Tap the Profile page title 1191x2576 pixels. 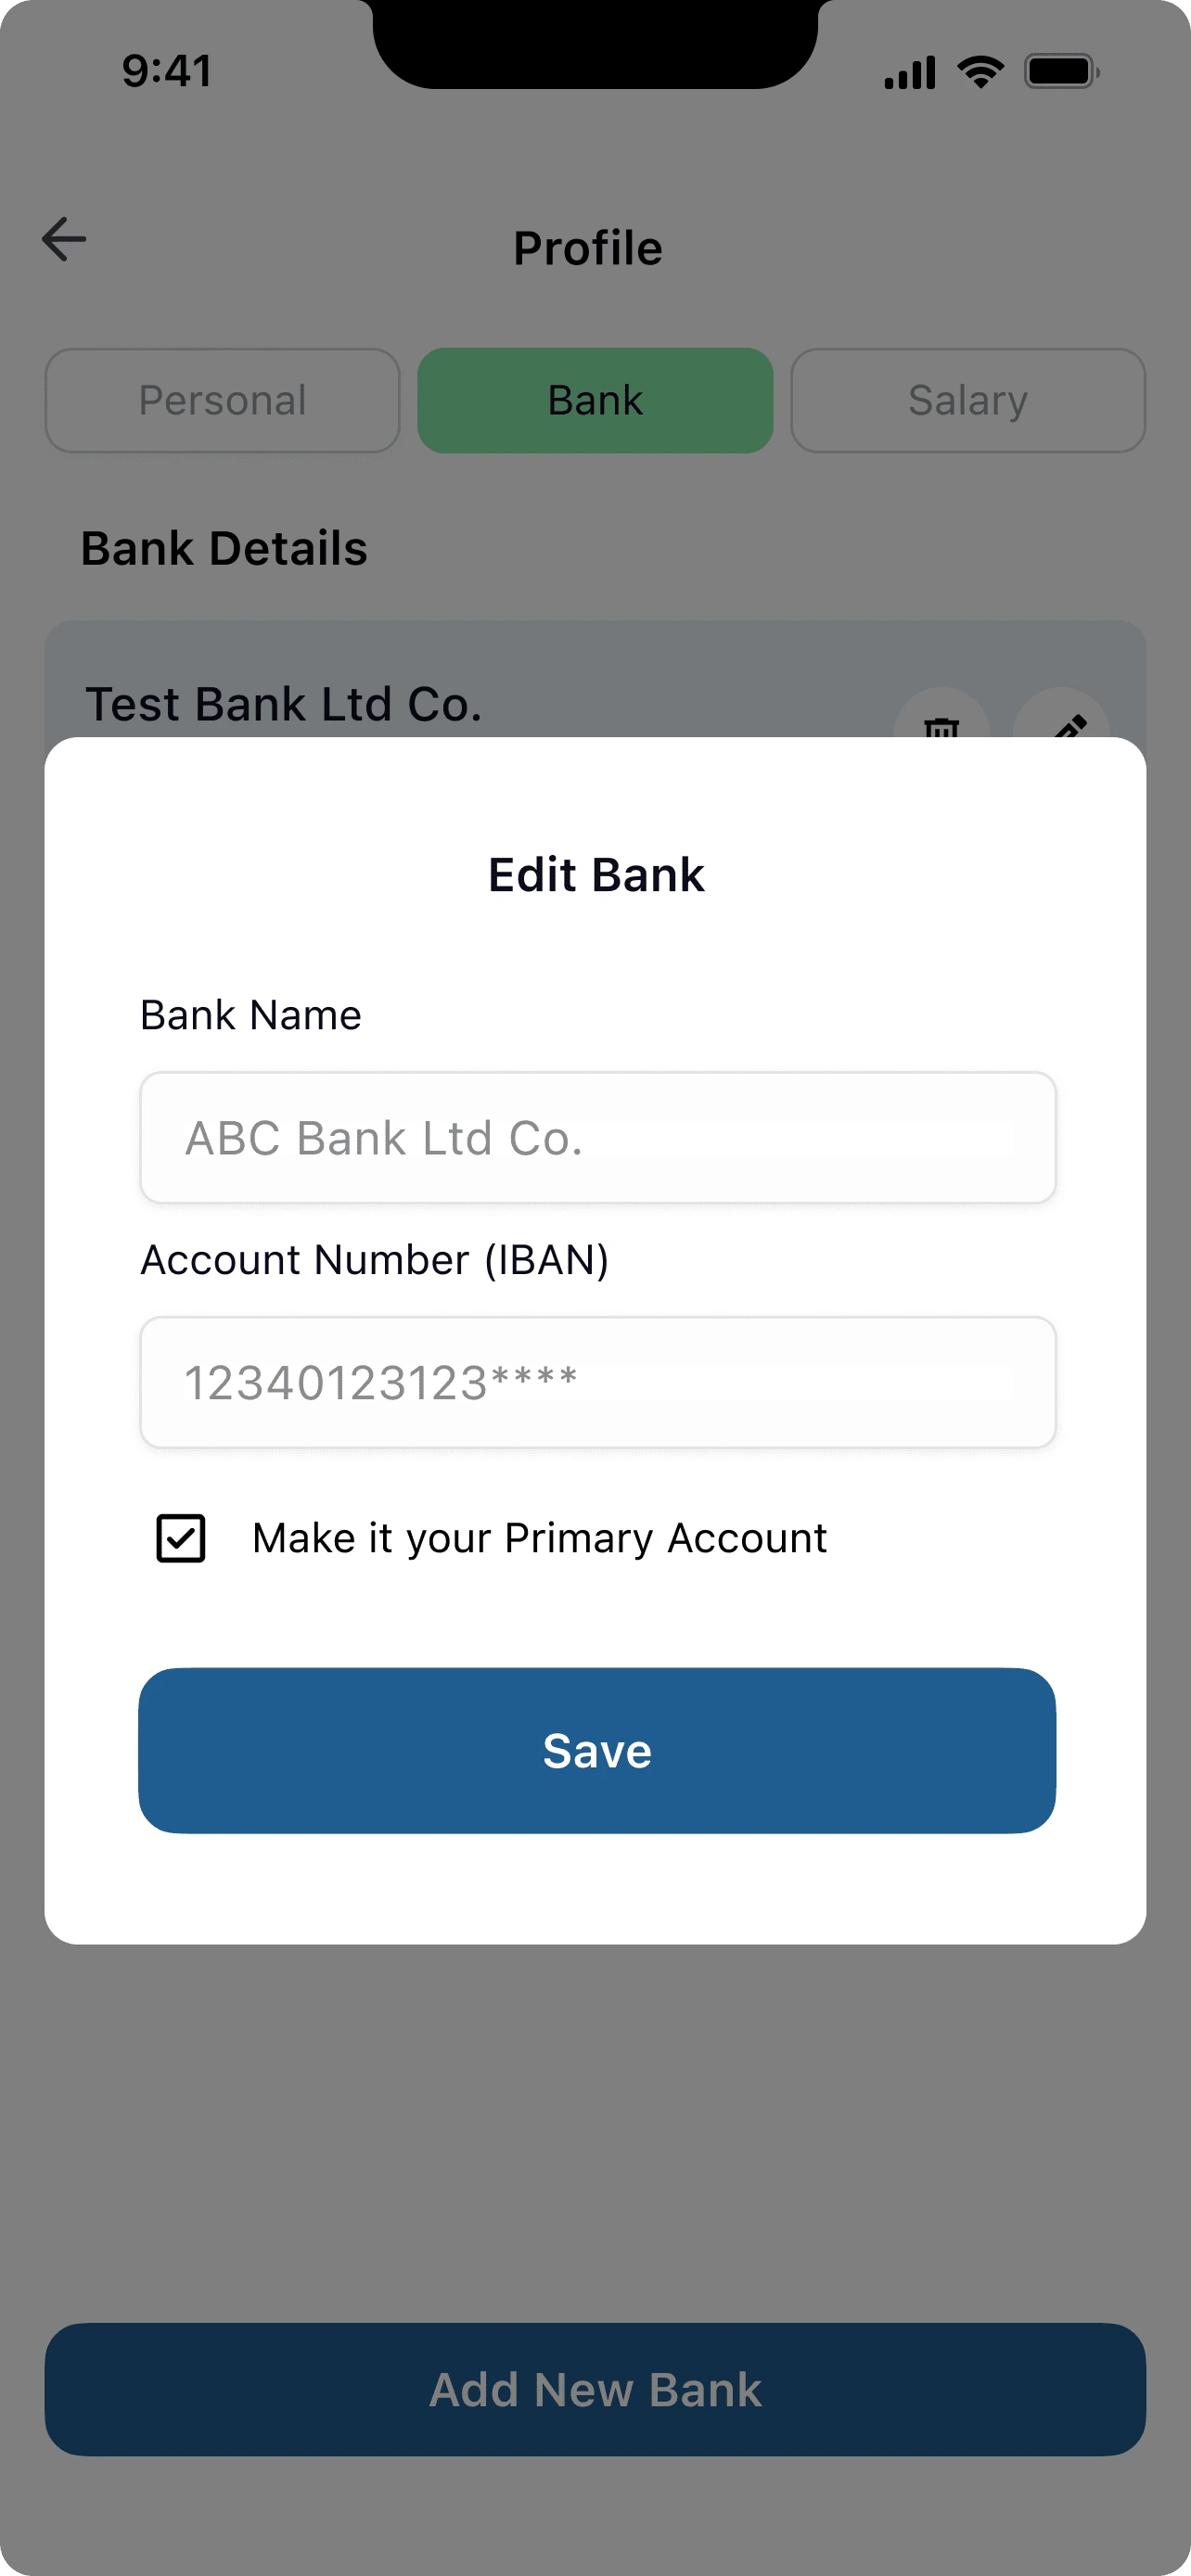point(588,248)
